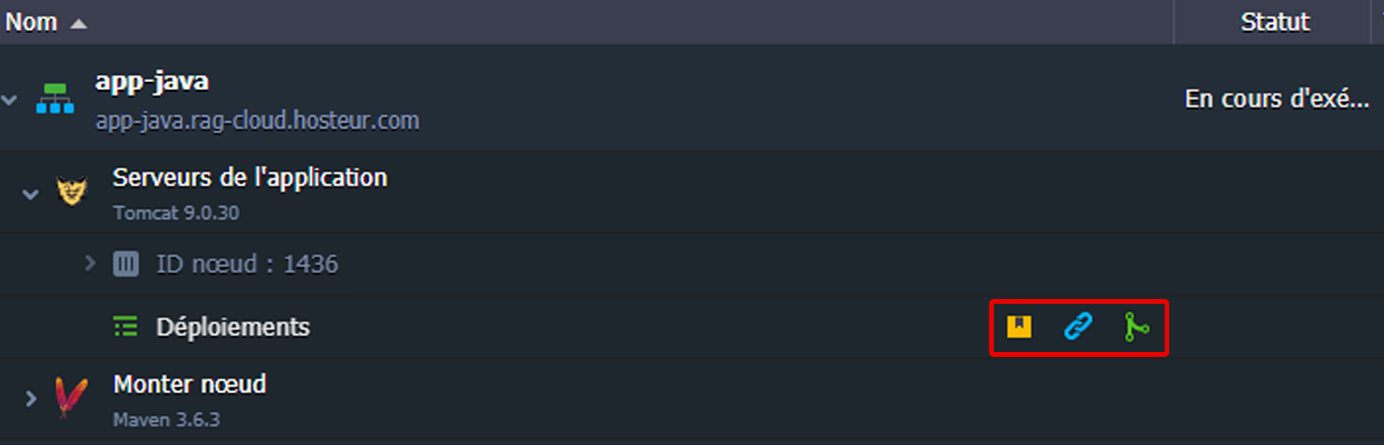Click the Maven feather icon

click(71, 397)
